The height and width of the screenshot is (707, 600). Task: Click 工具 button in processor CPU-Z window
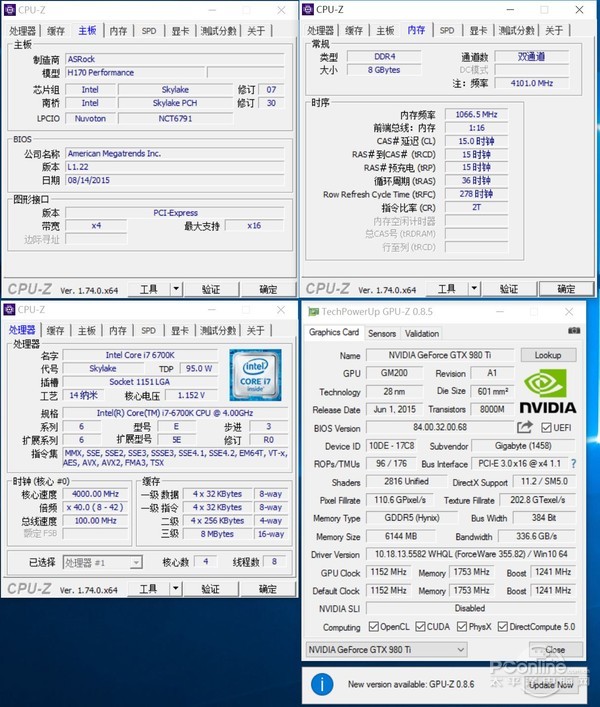148,588
